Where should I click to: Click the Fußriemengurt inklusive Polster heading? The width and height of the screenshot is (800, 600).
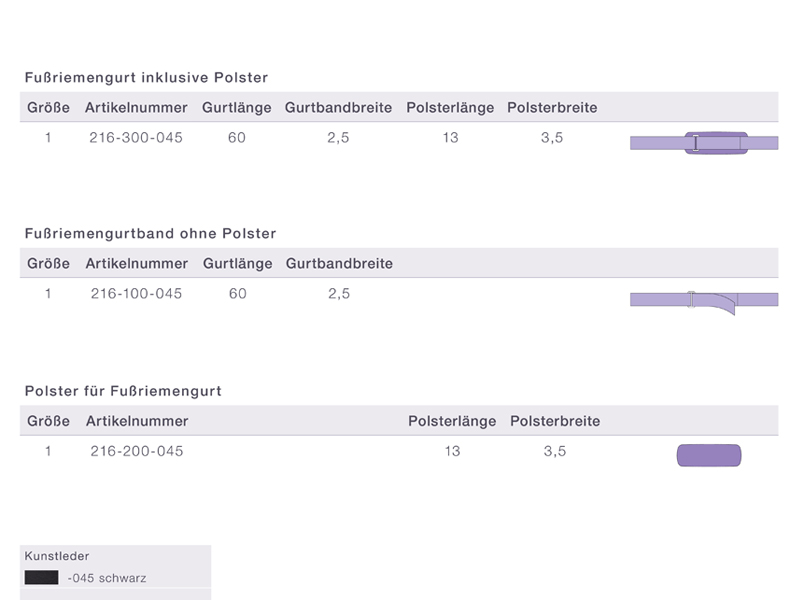[146, 78]
